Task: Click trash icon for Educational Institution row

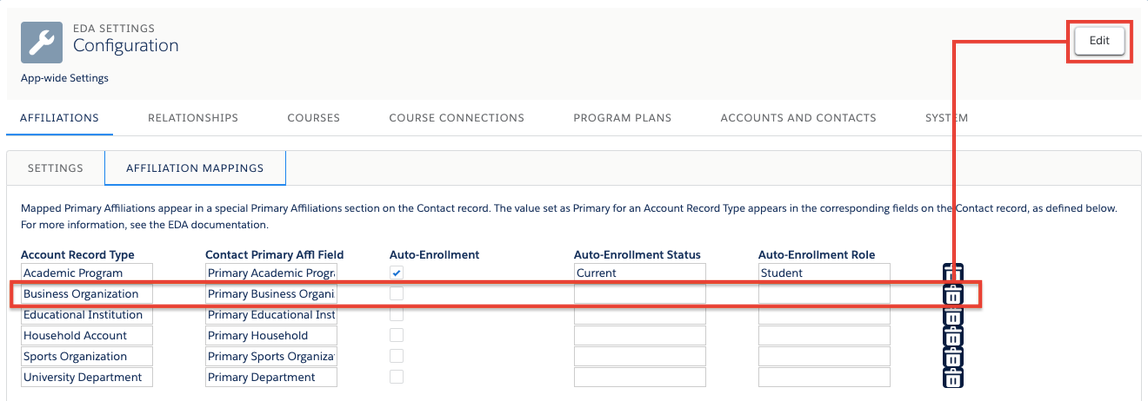Action: (x=953, y=316)
